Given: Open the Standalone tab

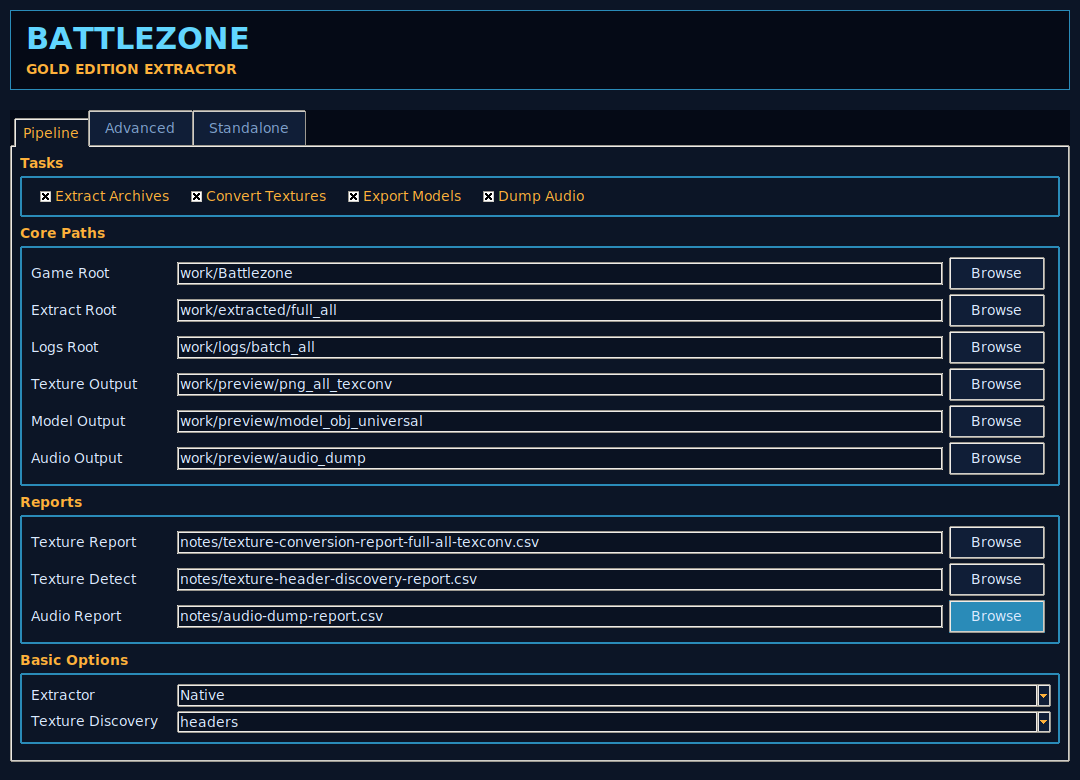Looking at the screenshot, I should pyautogui.click(x=249, y=128).
